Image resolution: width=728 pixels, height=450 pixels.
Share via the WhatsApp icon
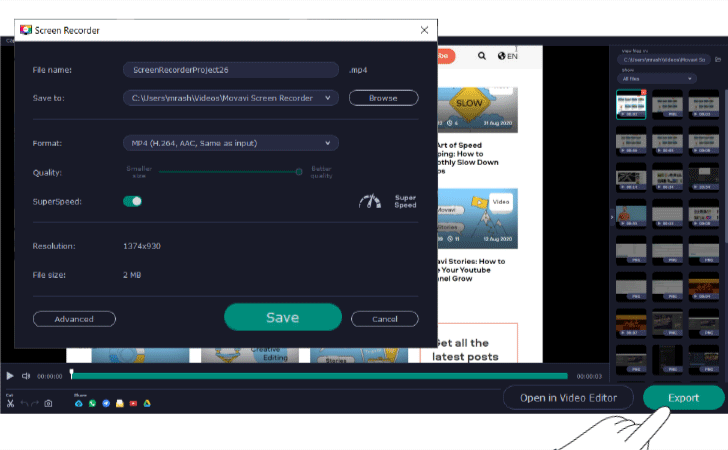(92, 403)
